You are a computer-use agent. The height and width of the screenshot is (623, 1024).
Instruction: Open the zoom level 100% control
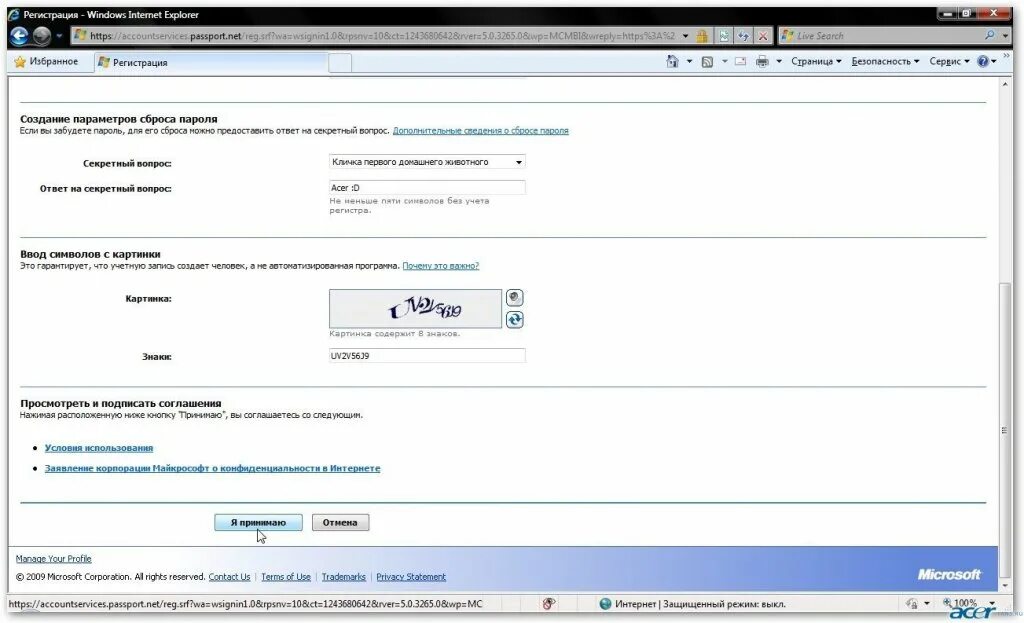(x=969, y=603)
